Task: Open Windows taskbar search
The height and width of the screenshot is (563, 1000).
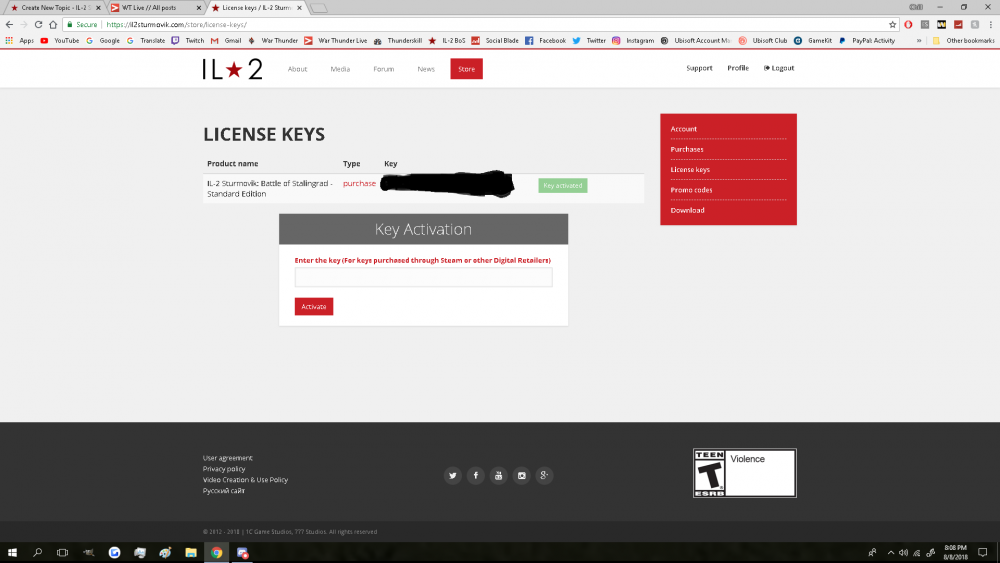Action: (x=38, y=553)
